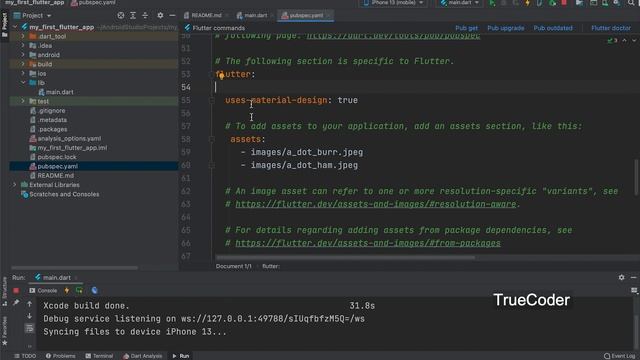Click 'flutter:' breadcrumb below editor
The width and height of the screenshot is (640, 360).
tap(271, 266)
